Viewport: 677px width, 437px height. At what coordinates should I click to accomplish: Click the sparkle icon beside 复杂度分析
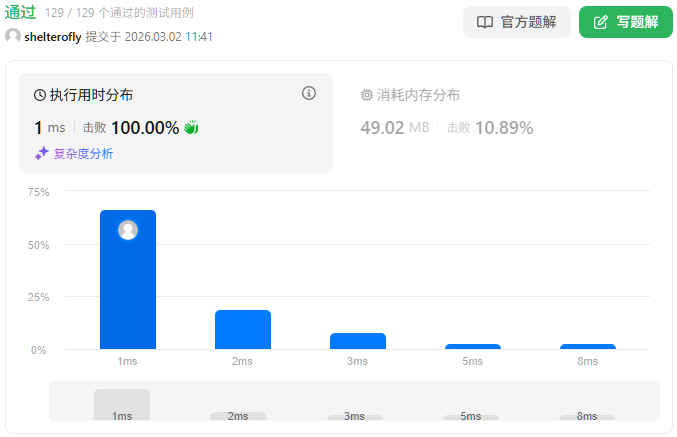(x=42, y=153)
